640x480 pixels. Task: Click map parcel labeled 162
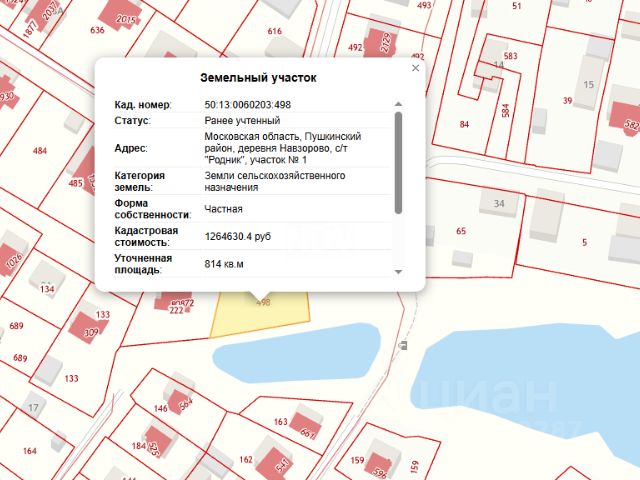coord(246,460)
